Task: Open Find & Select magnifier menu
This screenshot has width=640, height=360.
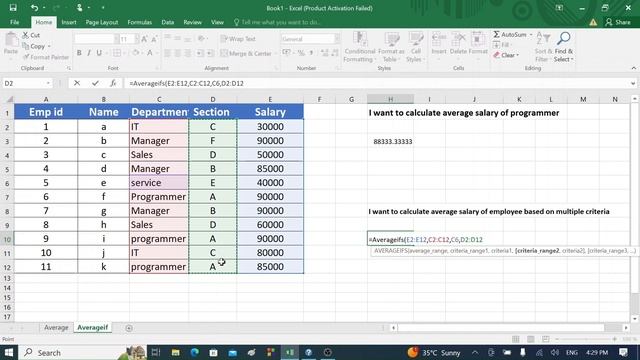Action: [564, 47]
